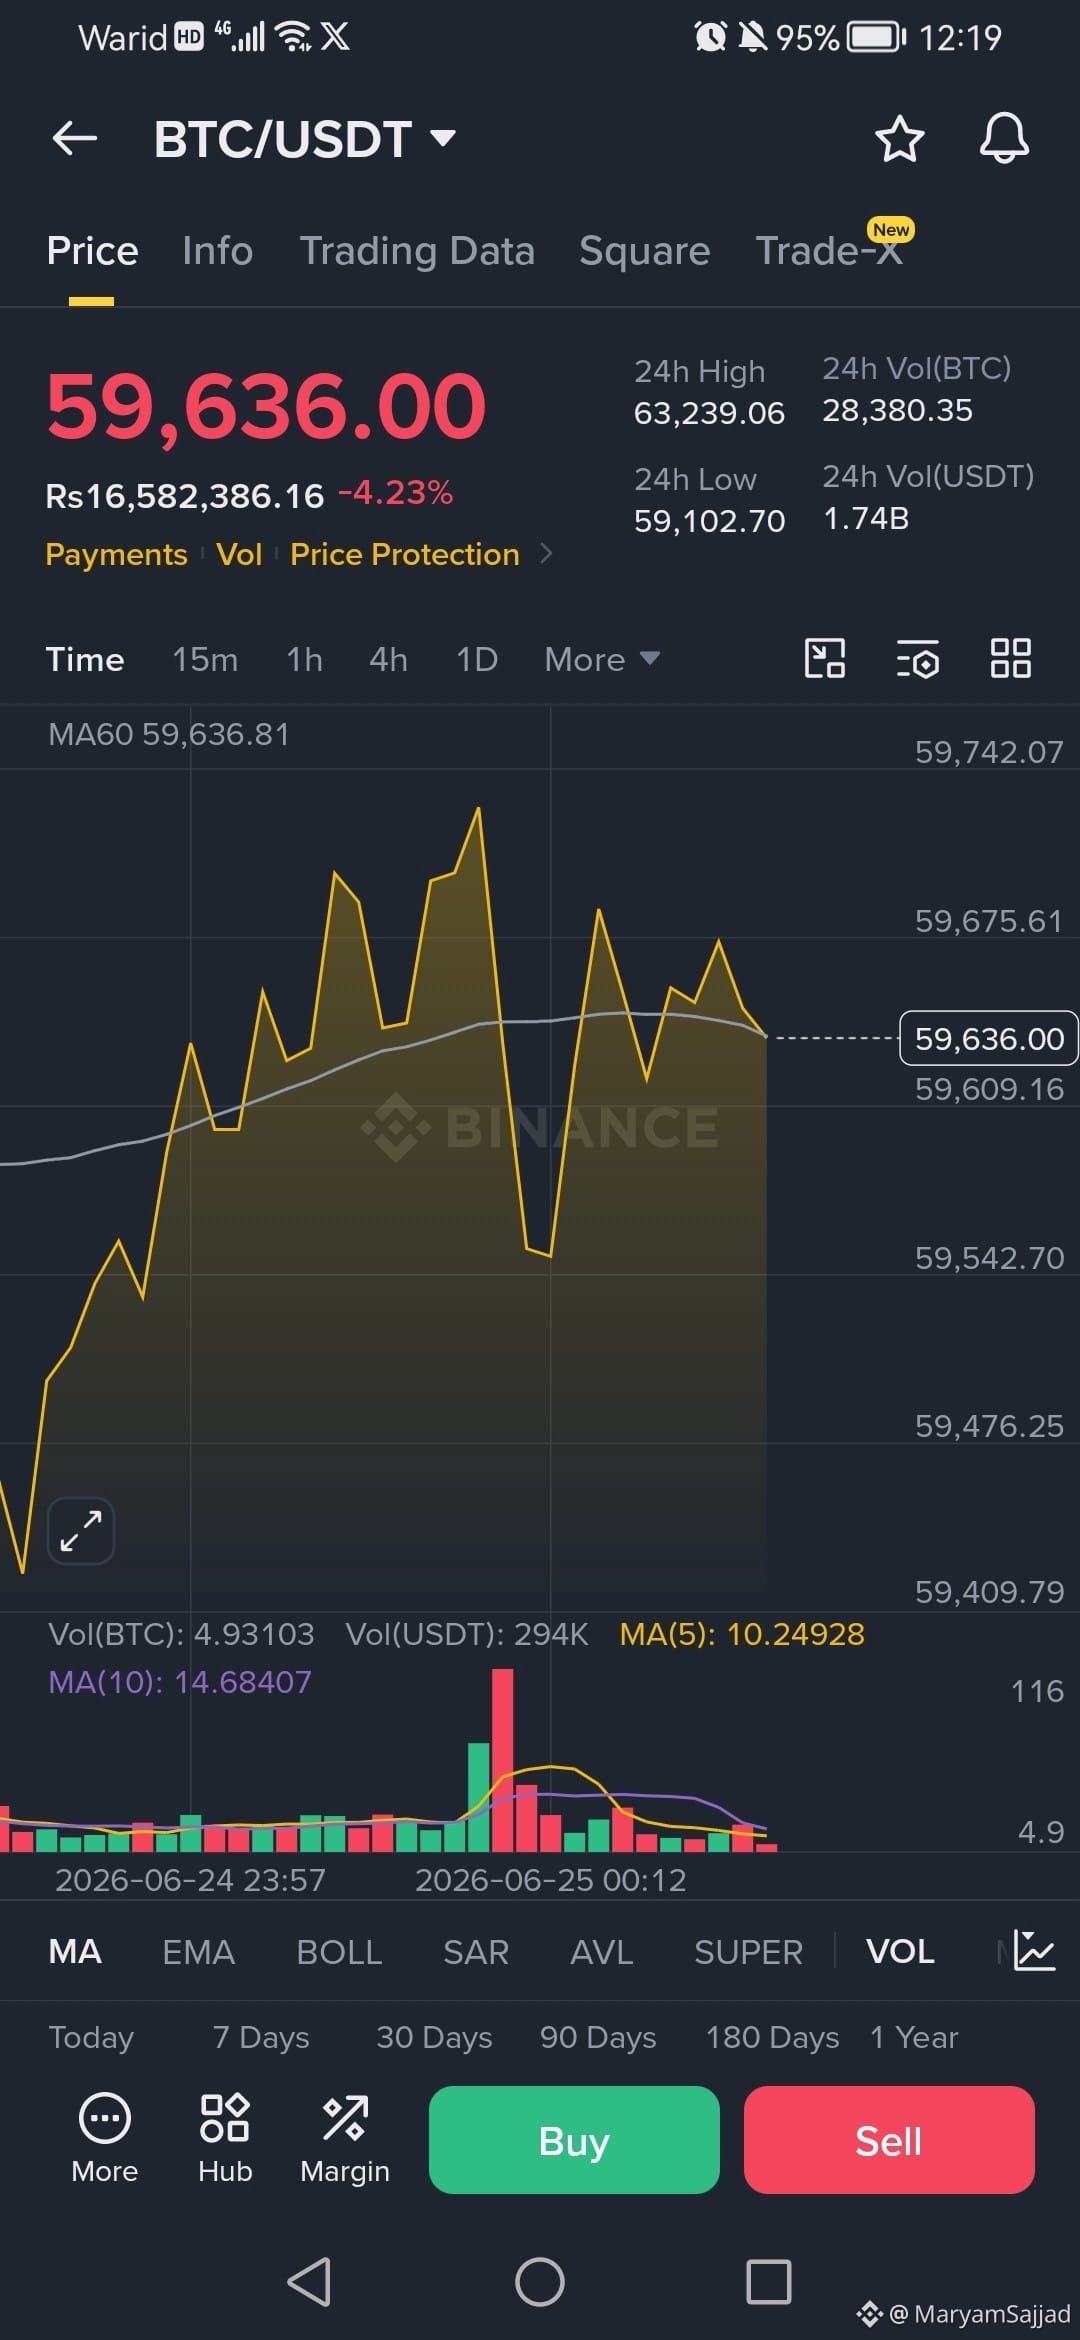
Task: Tap the MA(5): 10.24928 label
Action: point(742,1634)
